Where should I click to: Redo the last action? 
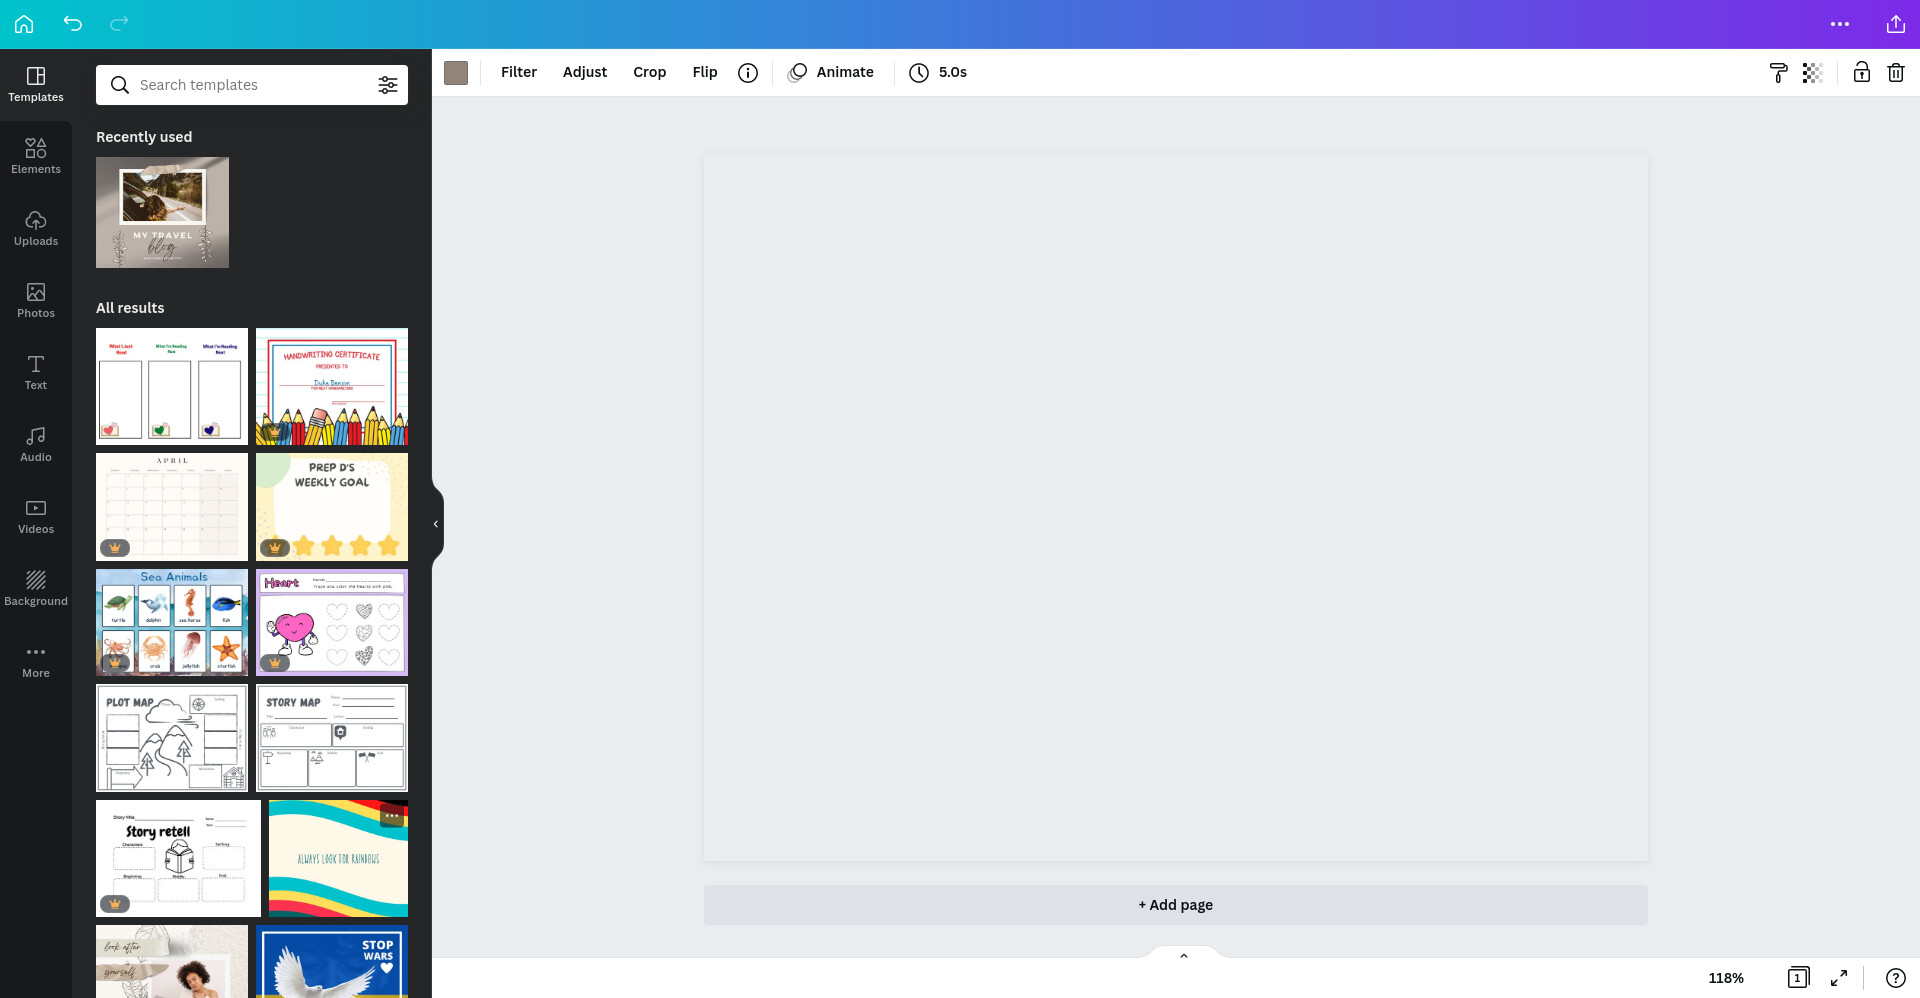coord(119,24)
